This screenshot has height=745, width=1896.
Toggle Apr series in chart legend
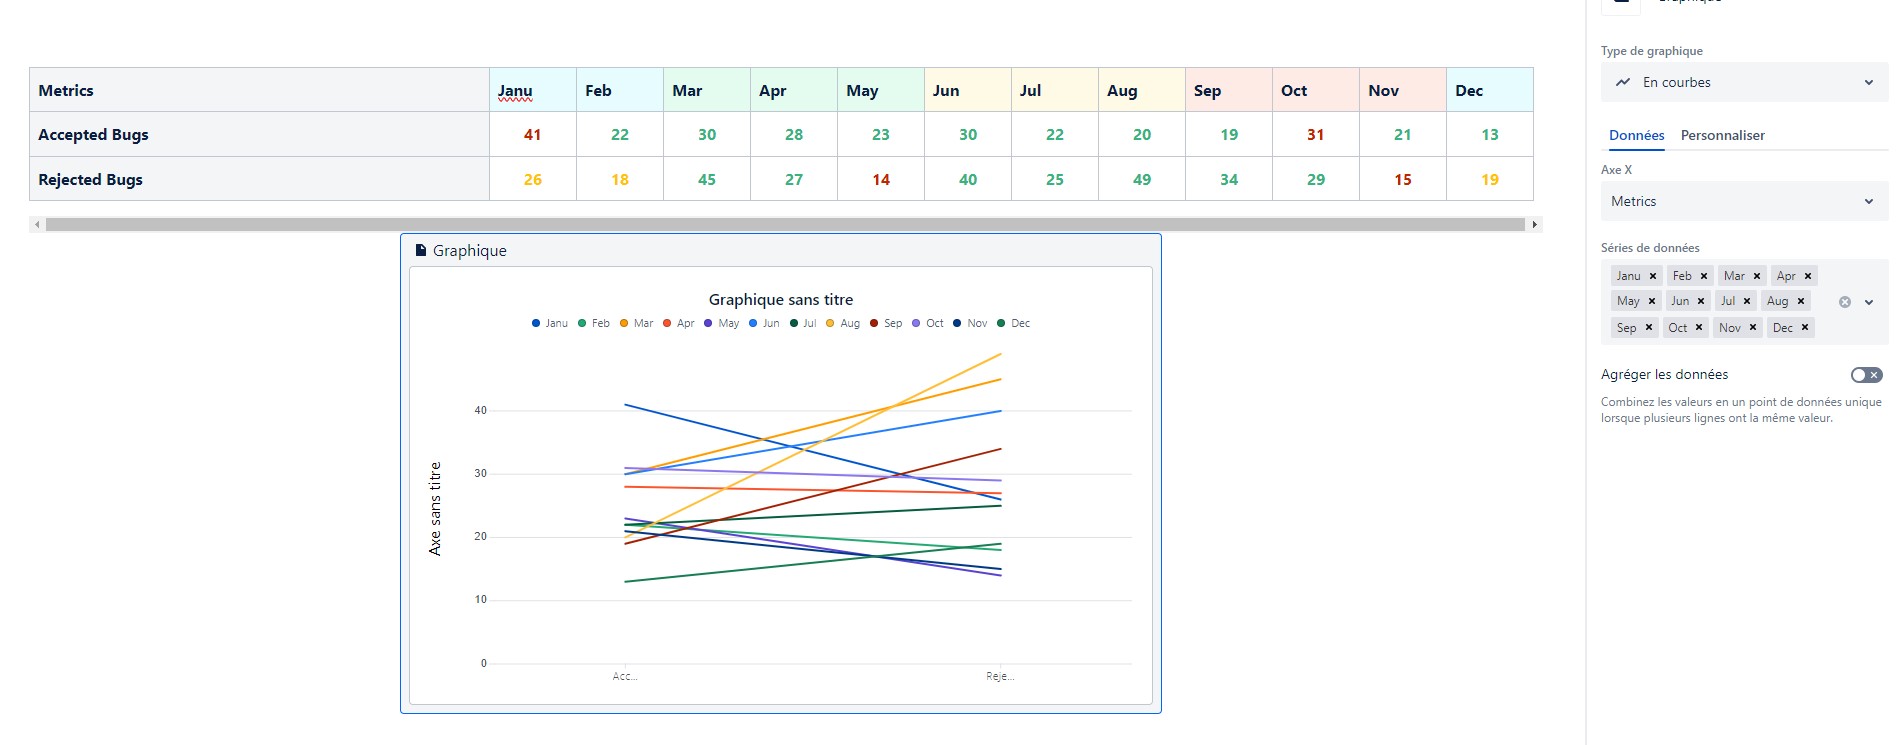click(679, 323)
